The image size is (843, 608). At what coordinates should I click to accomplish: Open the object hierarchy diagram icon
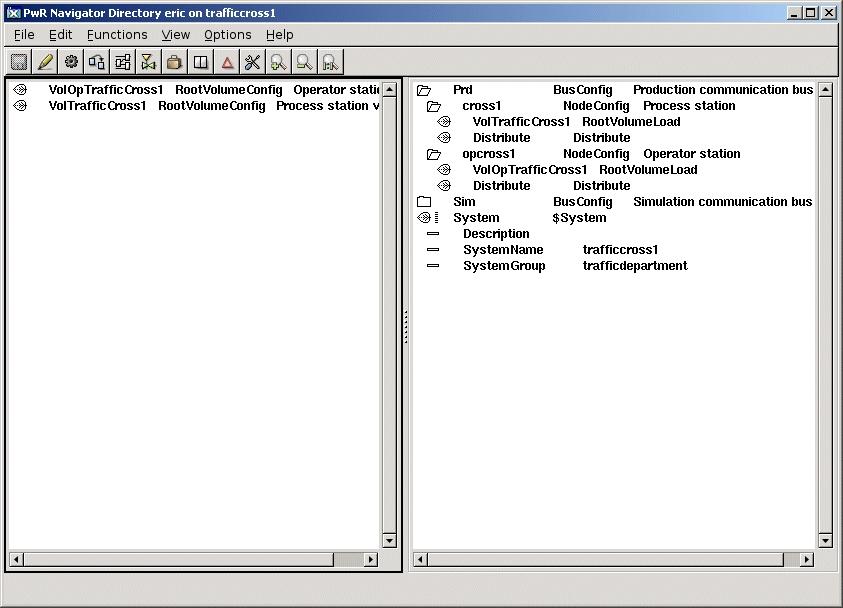[x=123, y=62]
